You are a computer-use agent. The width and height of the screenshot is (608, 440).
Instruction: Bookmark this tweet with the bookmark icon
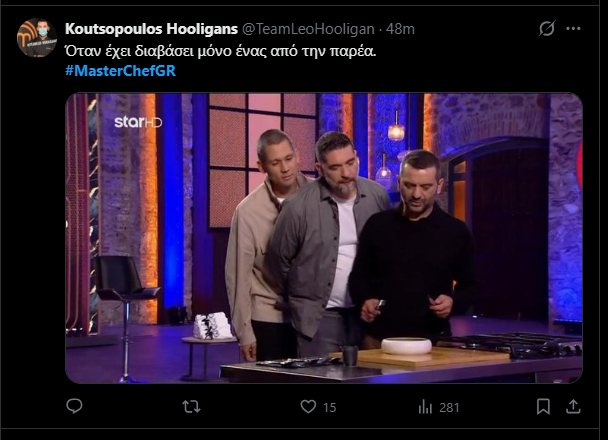543,406
